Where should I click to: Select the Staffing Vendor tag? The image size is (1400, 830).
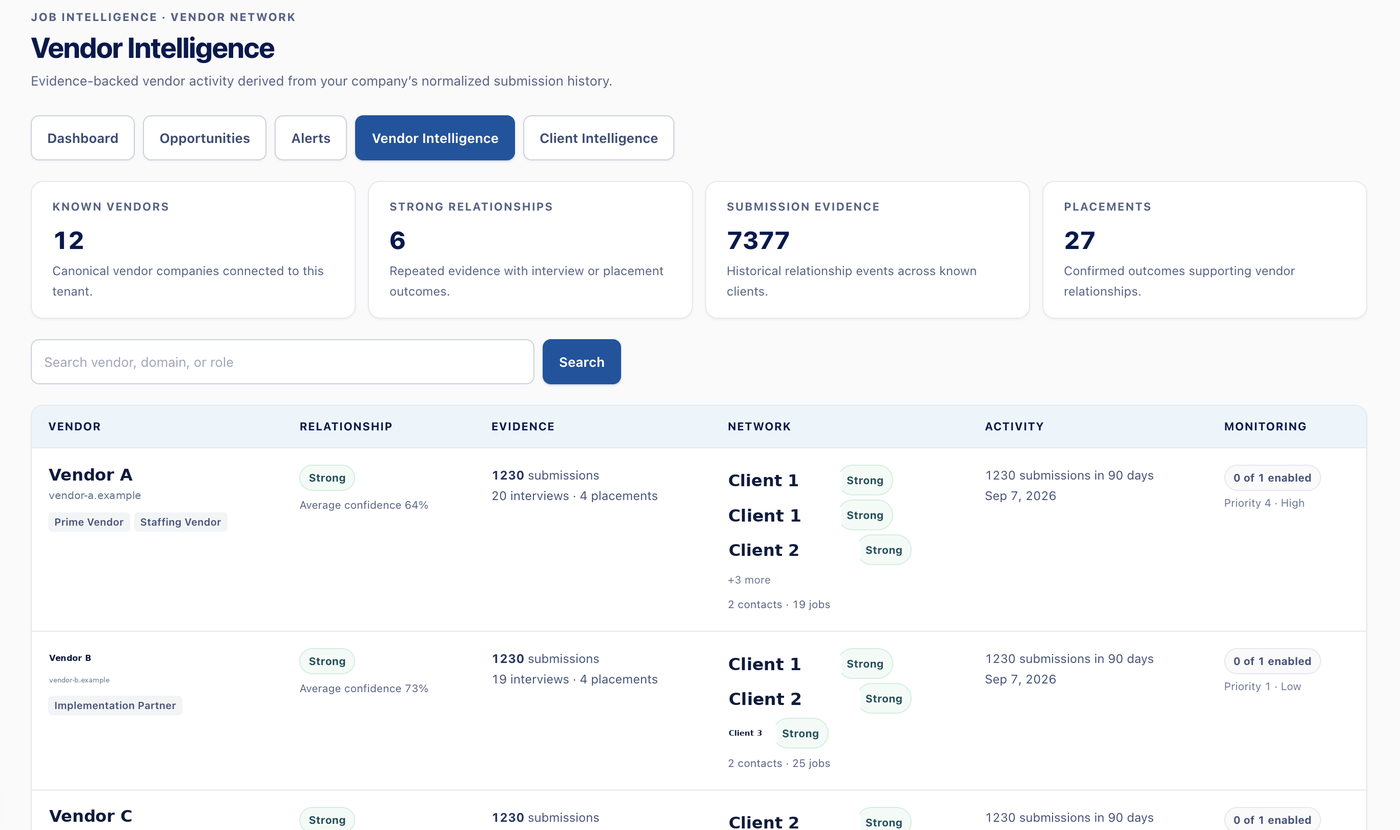pos(181,522)
